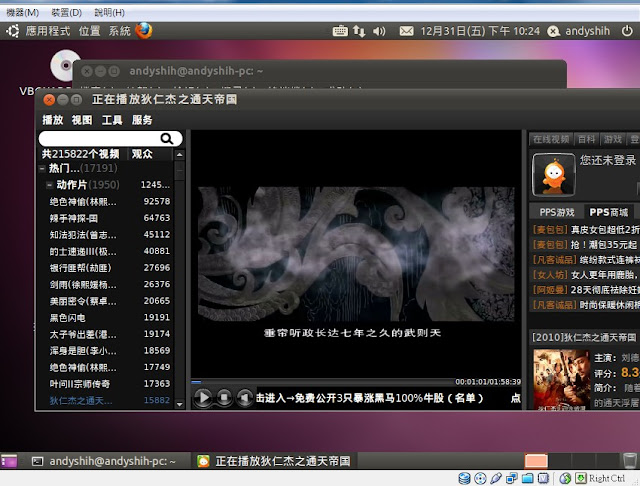Click the video display area
Screen dimensions: 640x486
356,254
